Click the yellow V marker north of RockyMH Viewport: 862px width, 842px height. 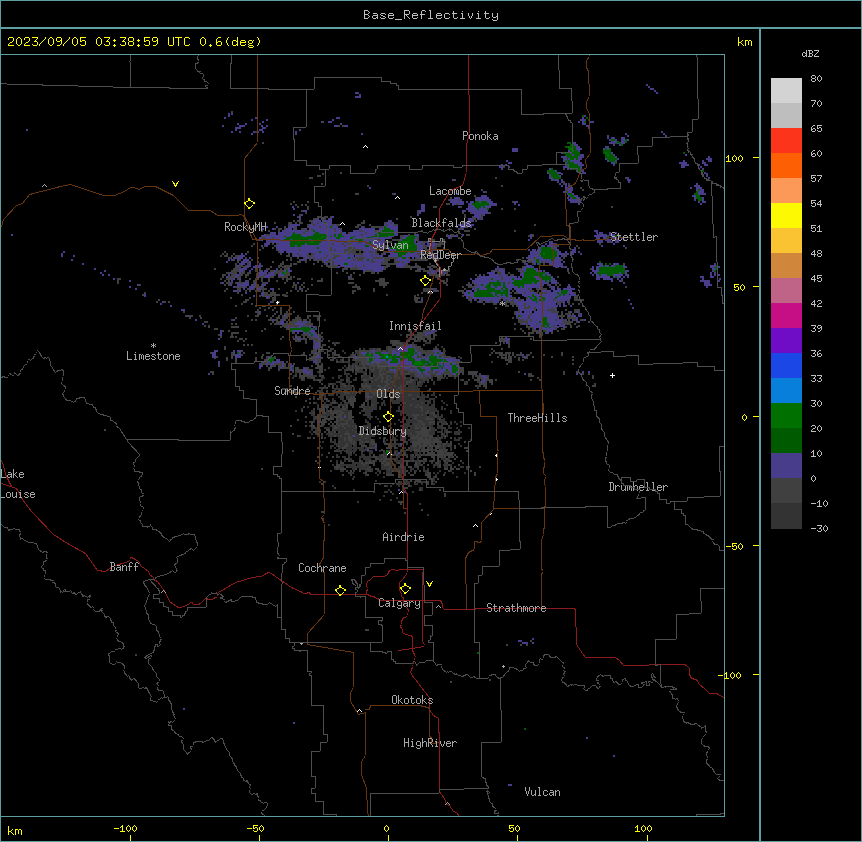pos(175,184)
